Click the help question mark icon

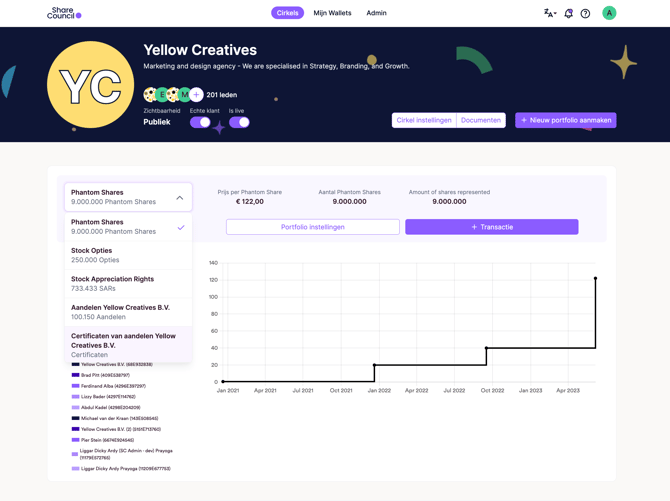(x=585, y=13)
